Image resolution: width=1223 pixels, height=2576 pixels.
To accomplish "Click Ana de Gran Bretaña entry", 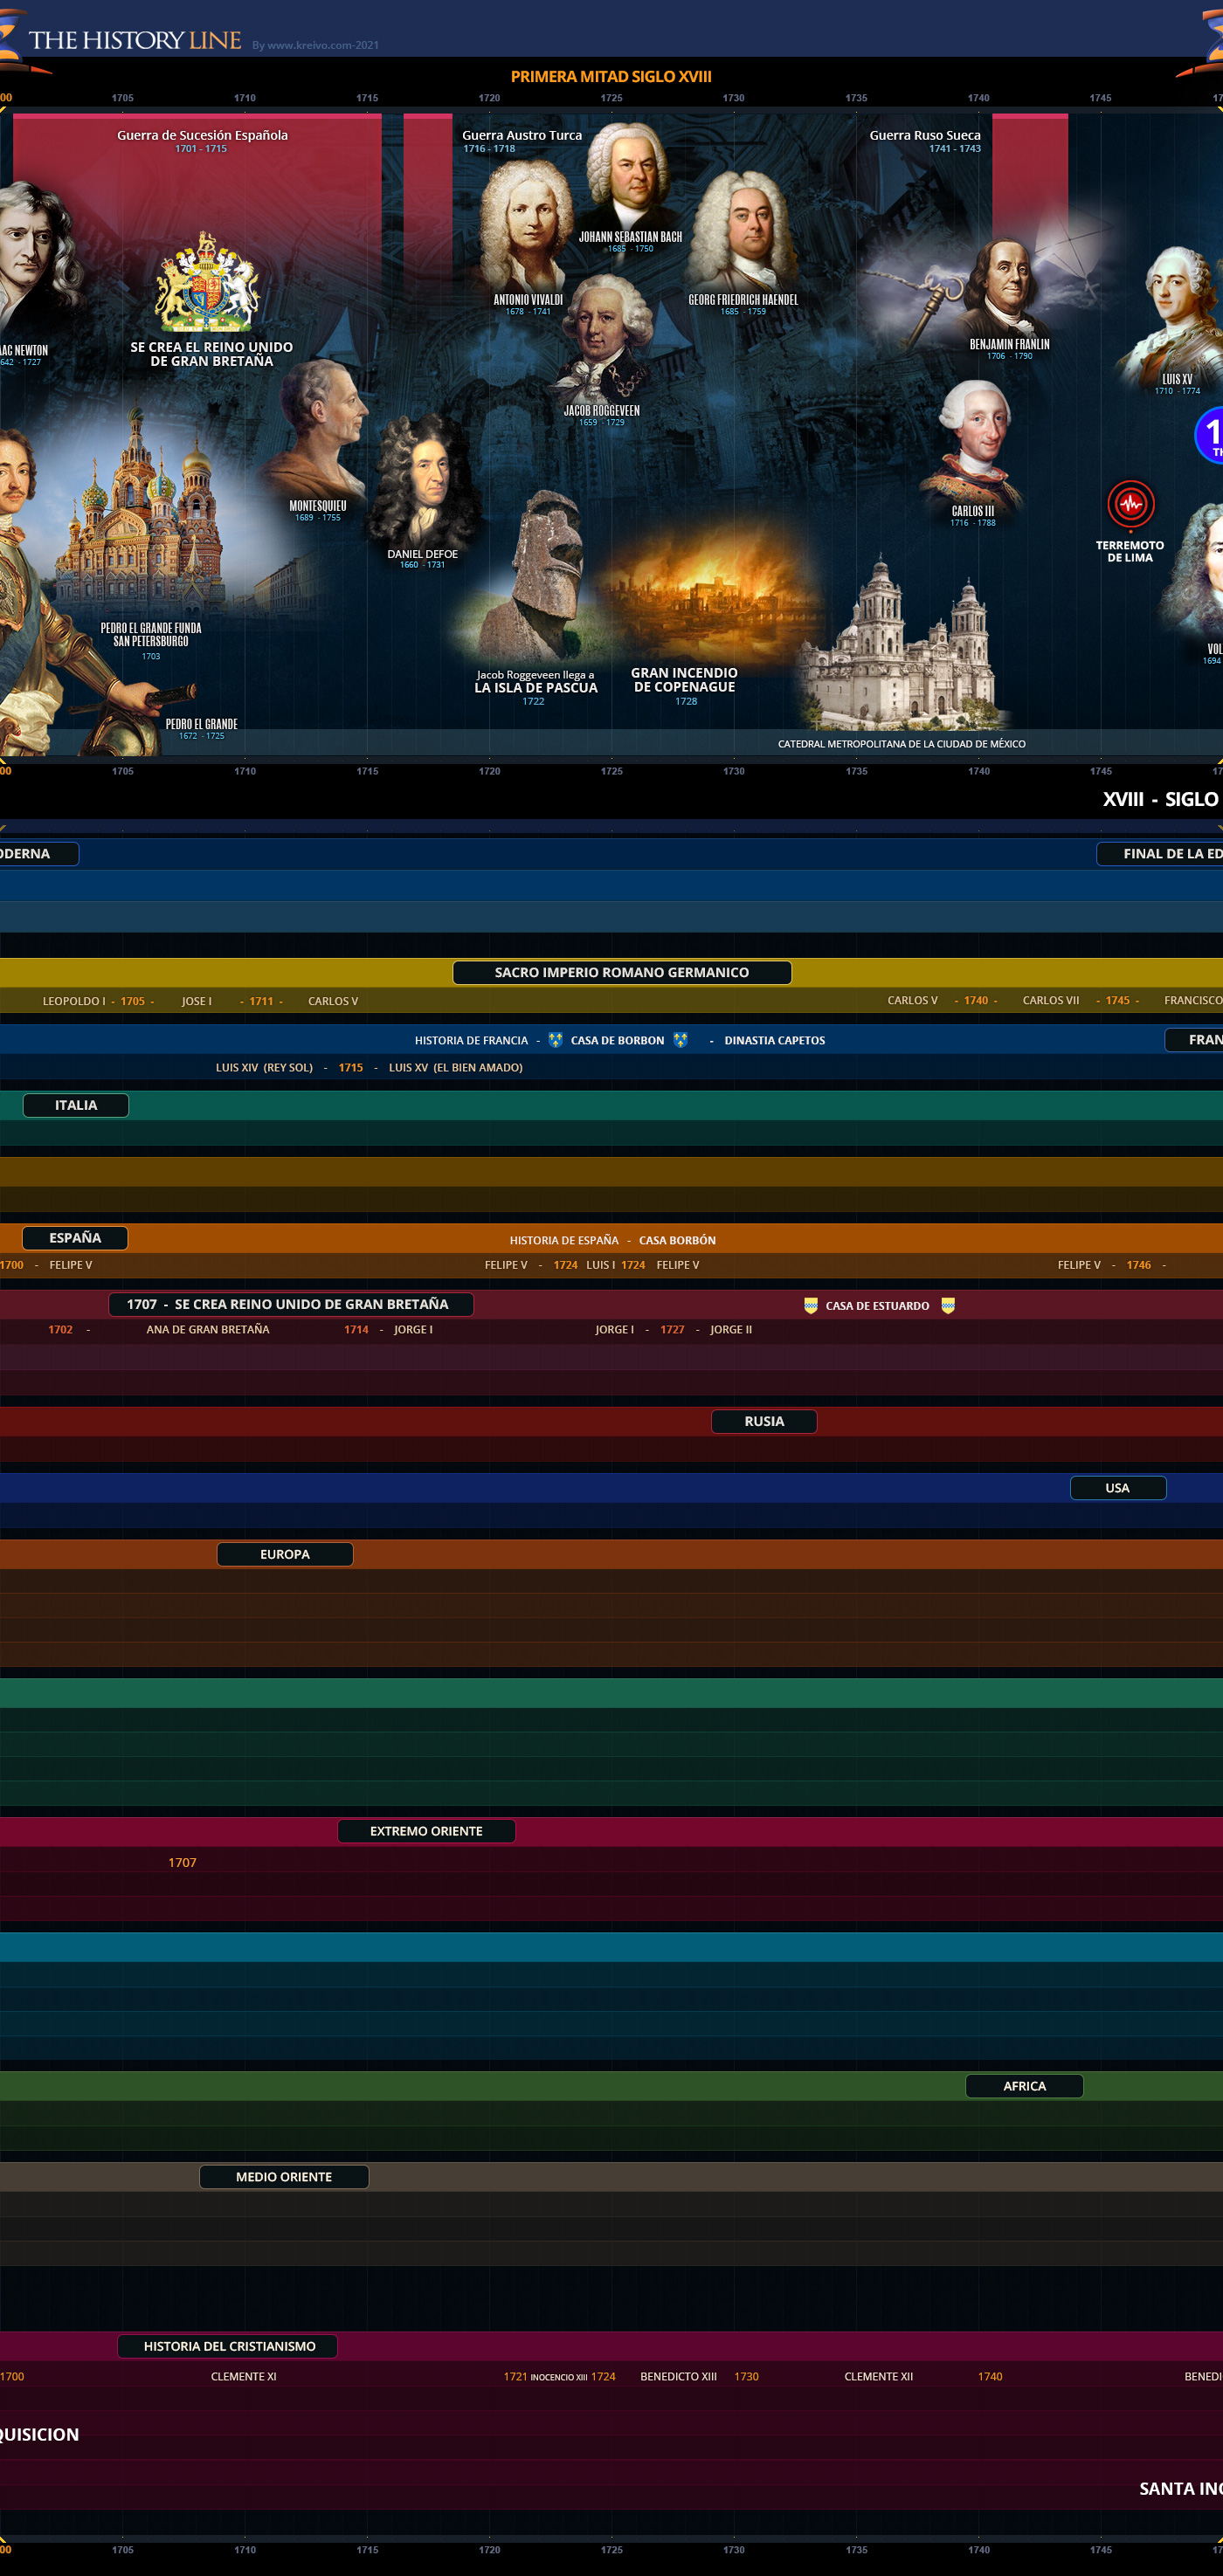I will [x=208, y=1329].
